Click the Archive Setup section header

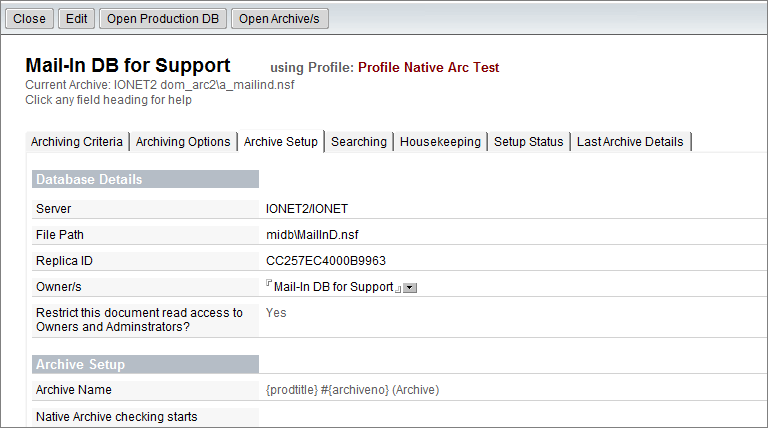[x=145, y=364]
